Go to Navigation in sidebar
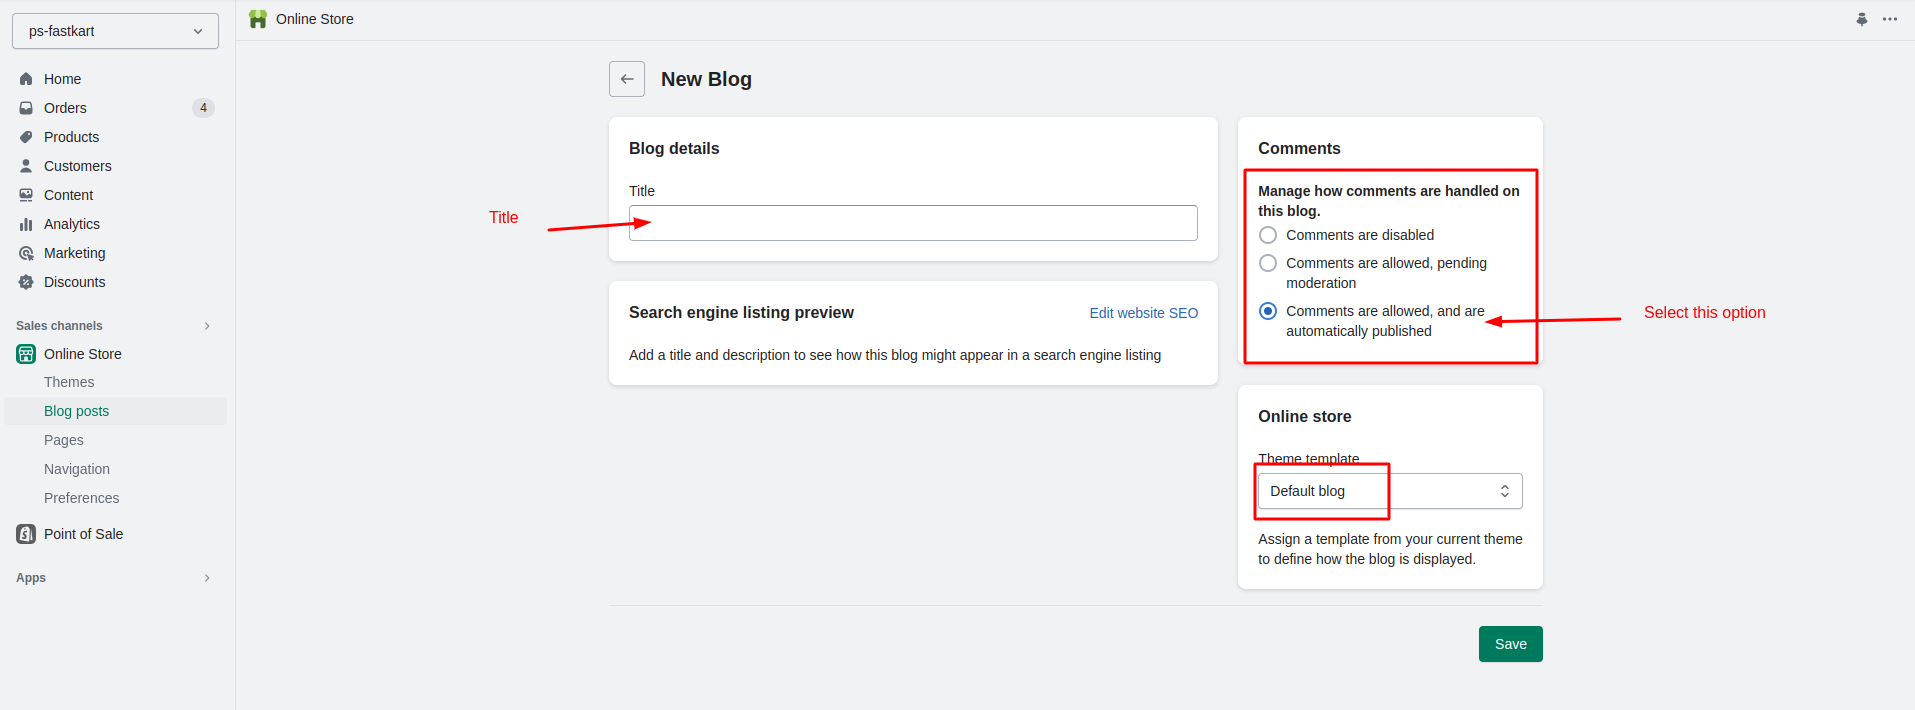 tap(77, 469)
